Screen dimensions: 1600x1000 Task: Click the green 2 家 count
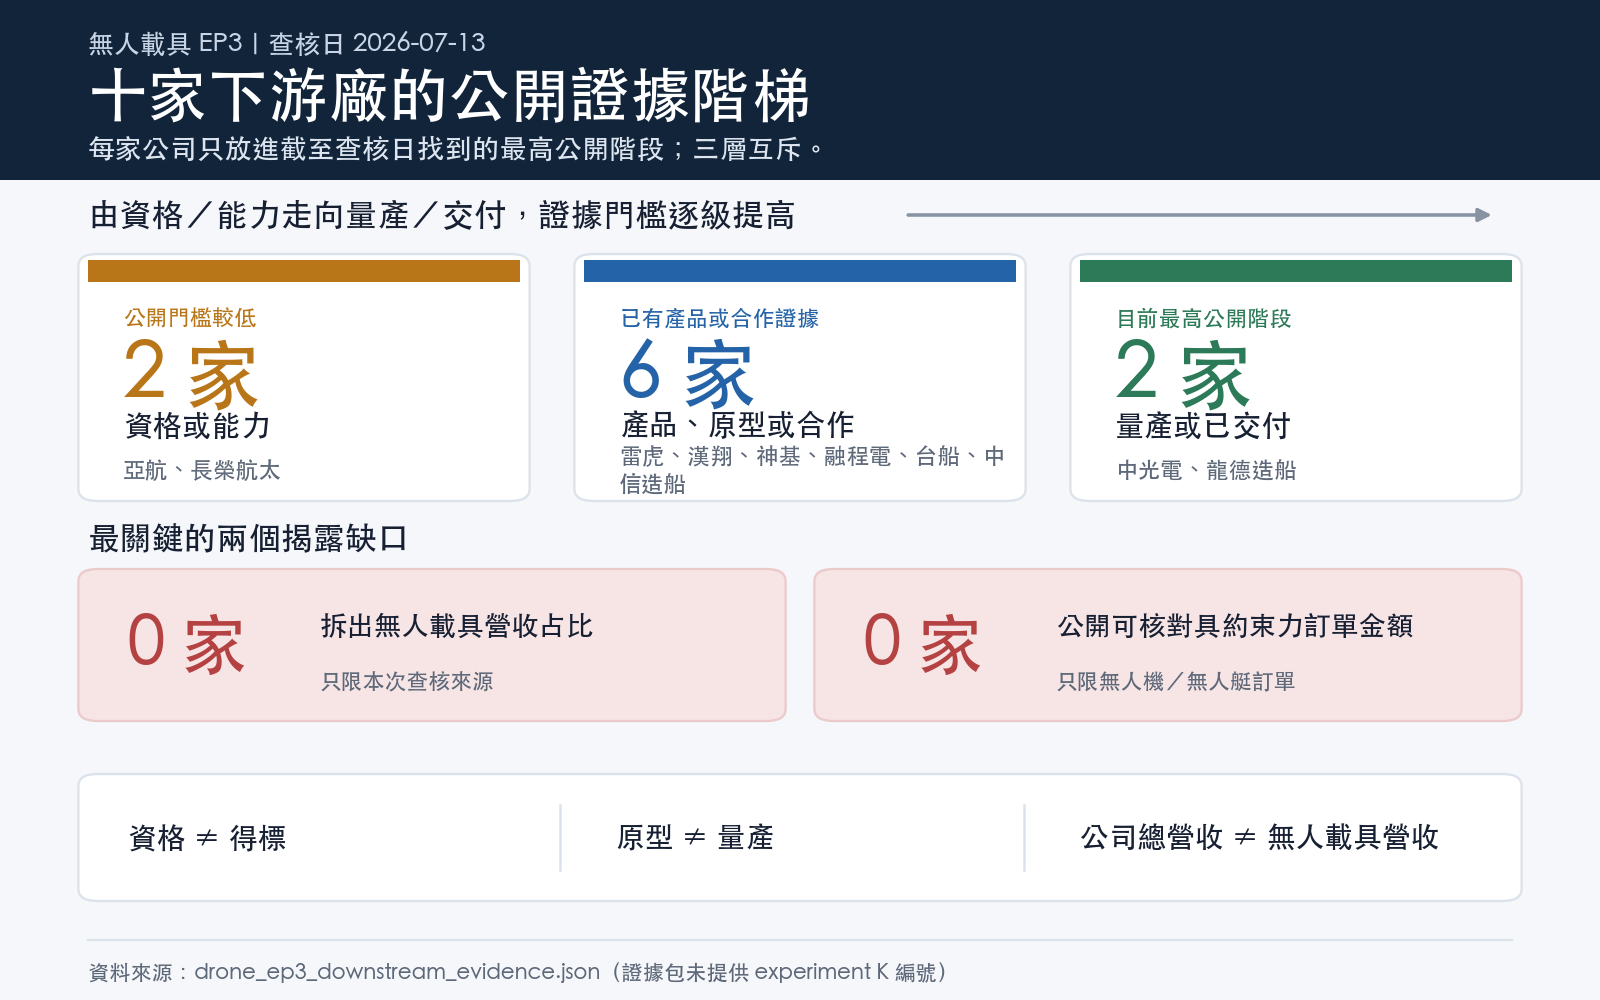1182,372
